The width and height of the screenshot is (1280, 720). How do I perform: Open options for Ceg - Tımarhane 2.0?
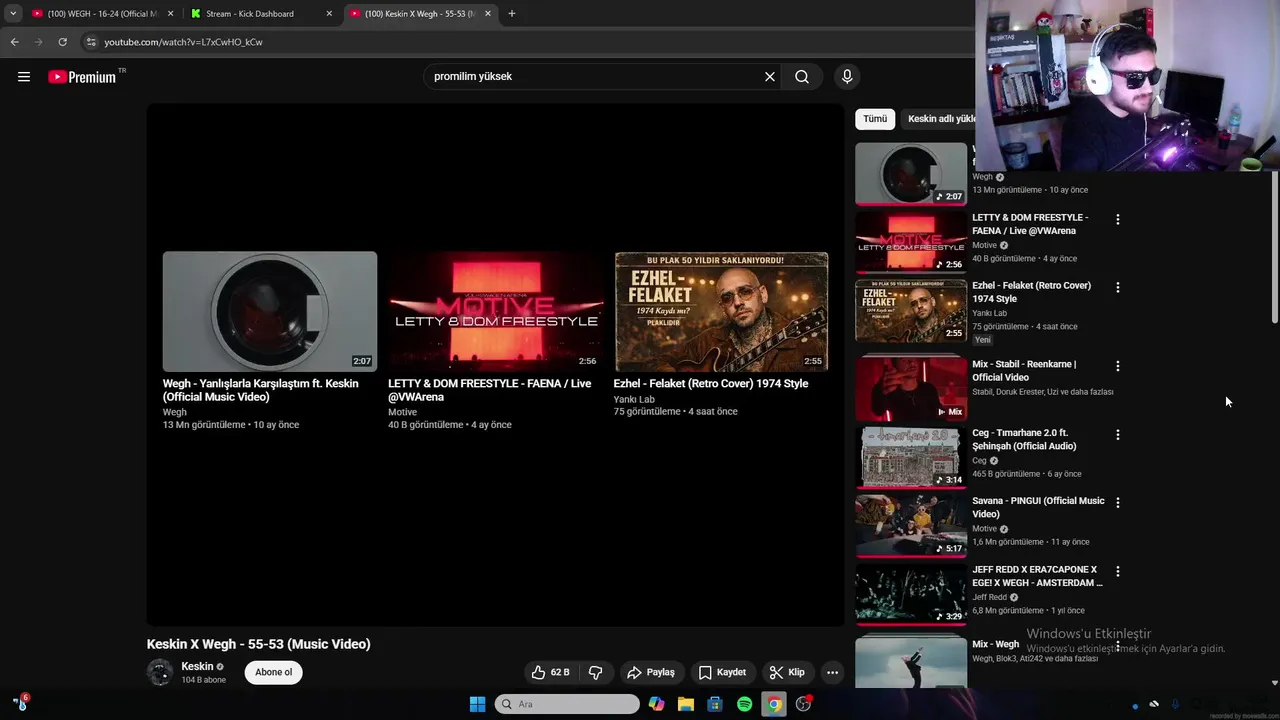click(1118, 435)
